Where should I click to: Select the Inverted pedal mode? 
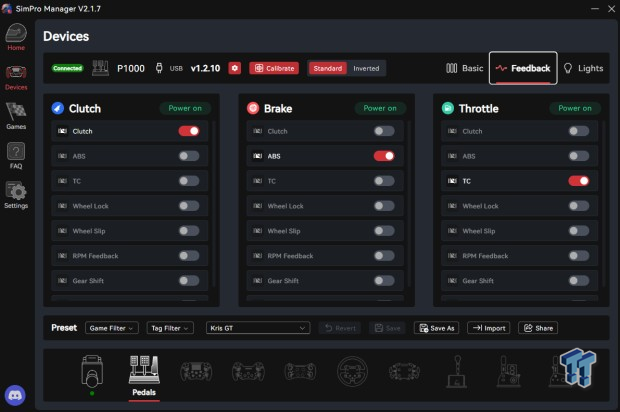[x=366, y=68]
